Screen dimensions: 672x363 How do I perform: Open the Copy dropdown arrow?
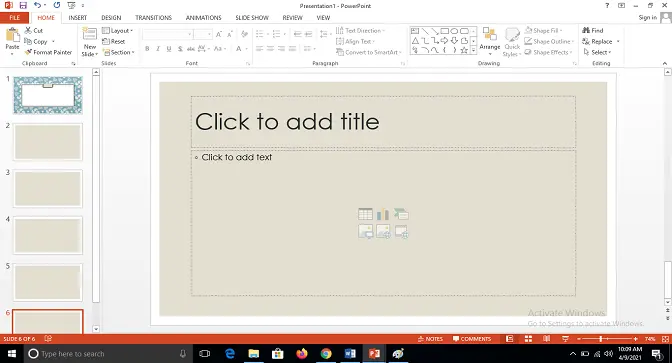coord(54,42)
